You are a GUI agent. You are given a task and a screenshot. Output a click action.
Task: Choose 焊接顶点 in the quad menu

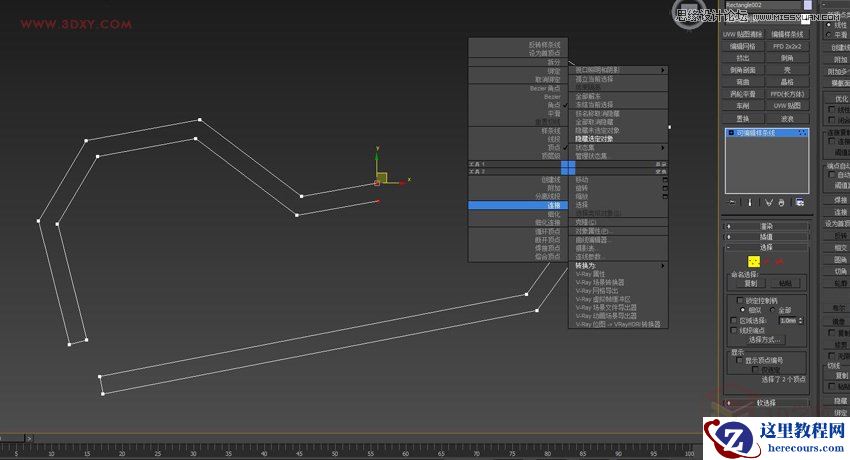tap(546, 248)
